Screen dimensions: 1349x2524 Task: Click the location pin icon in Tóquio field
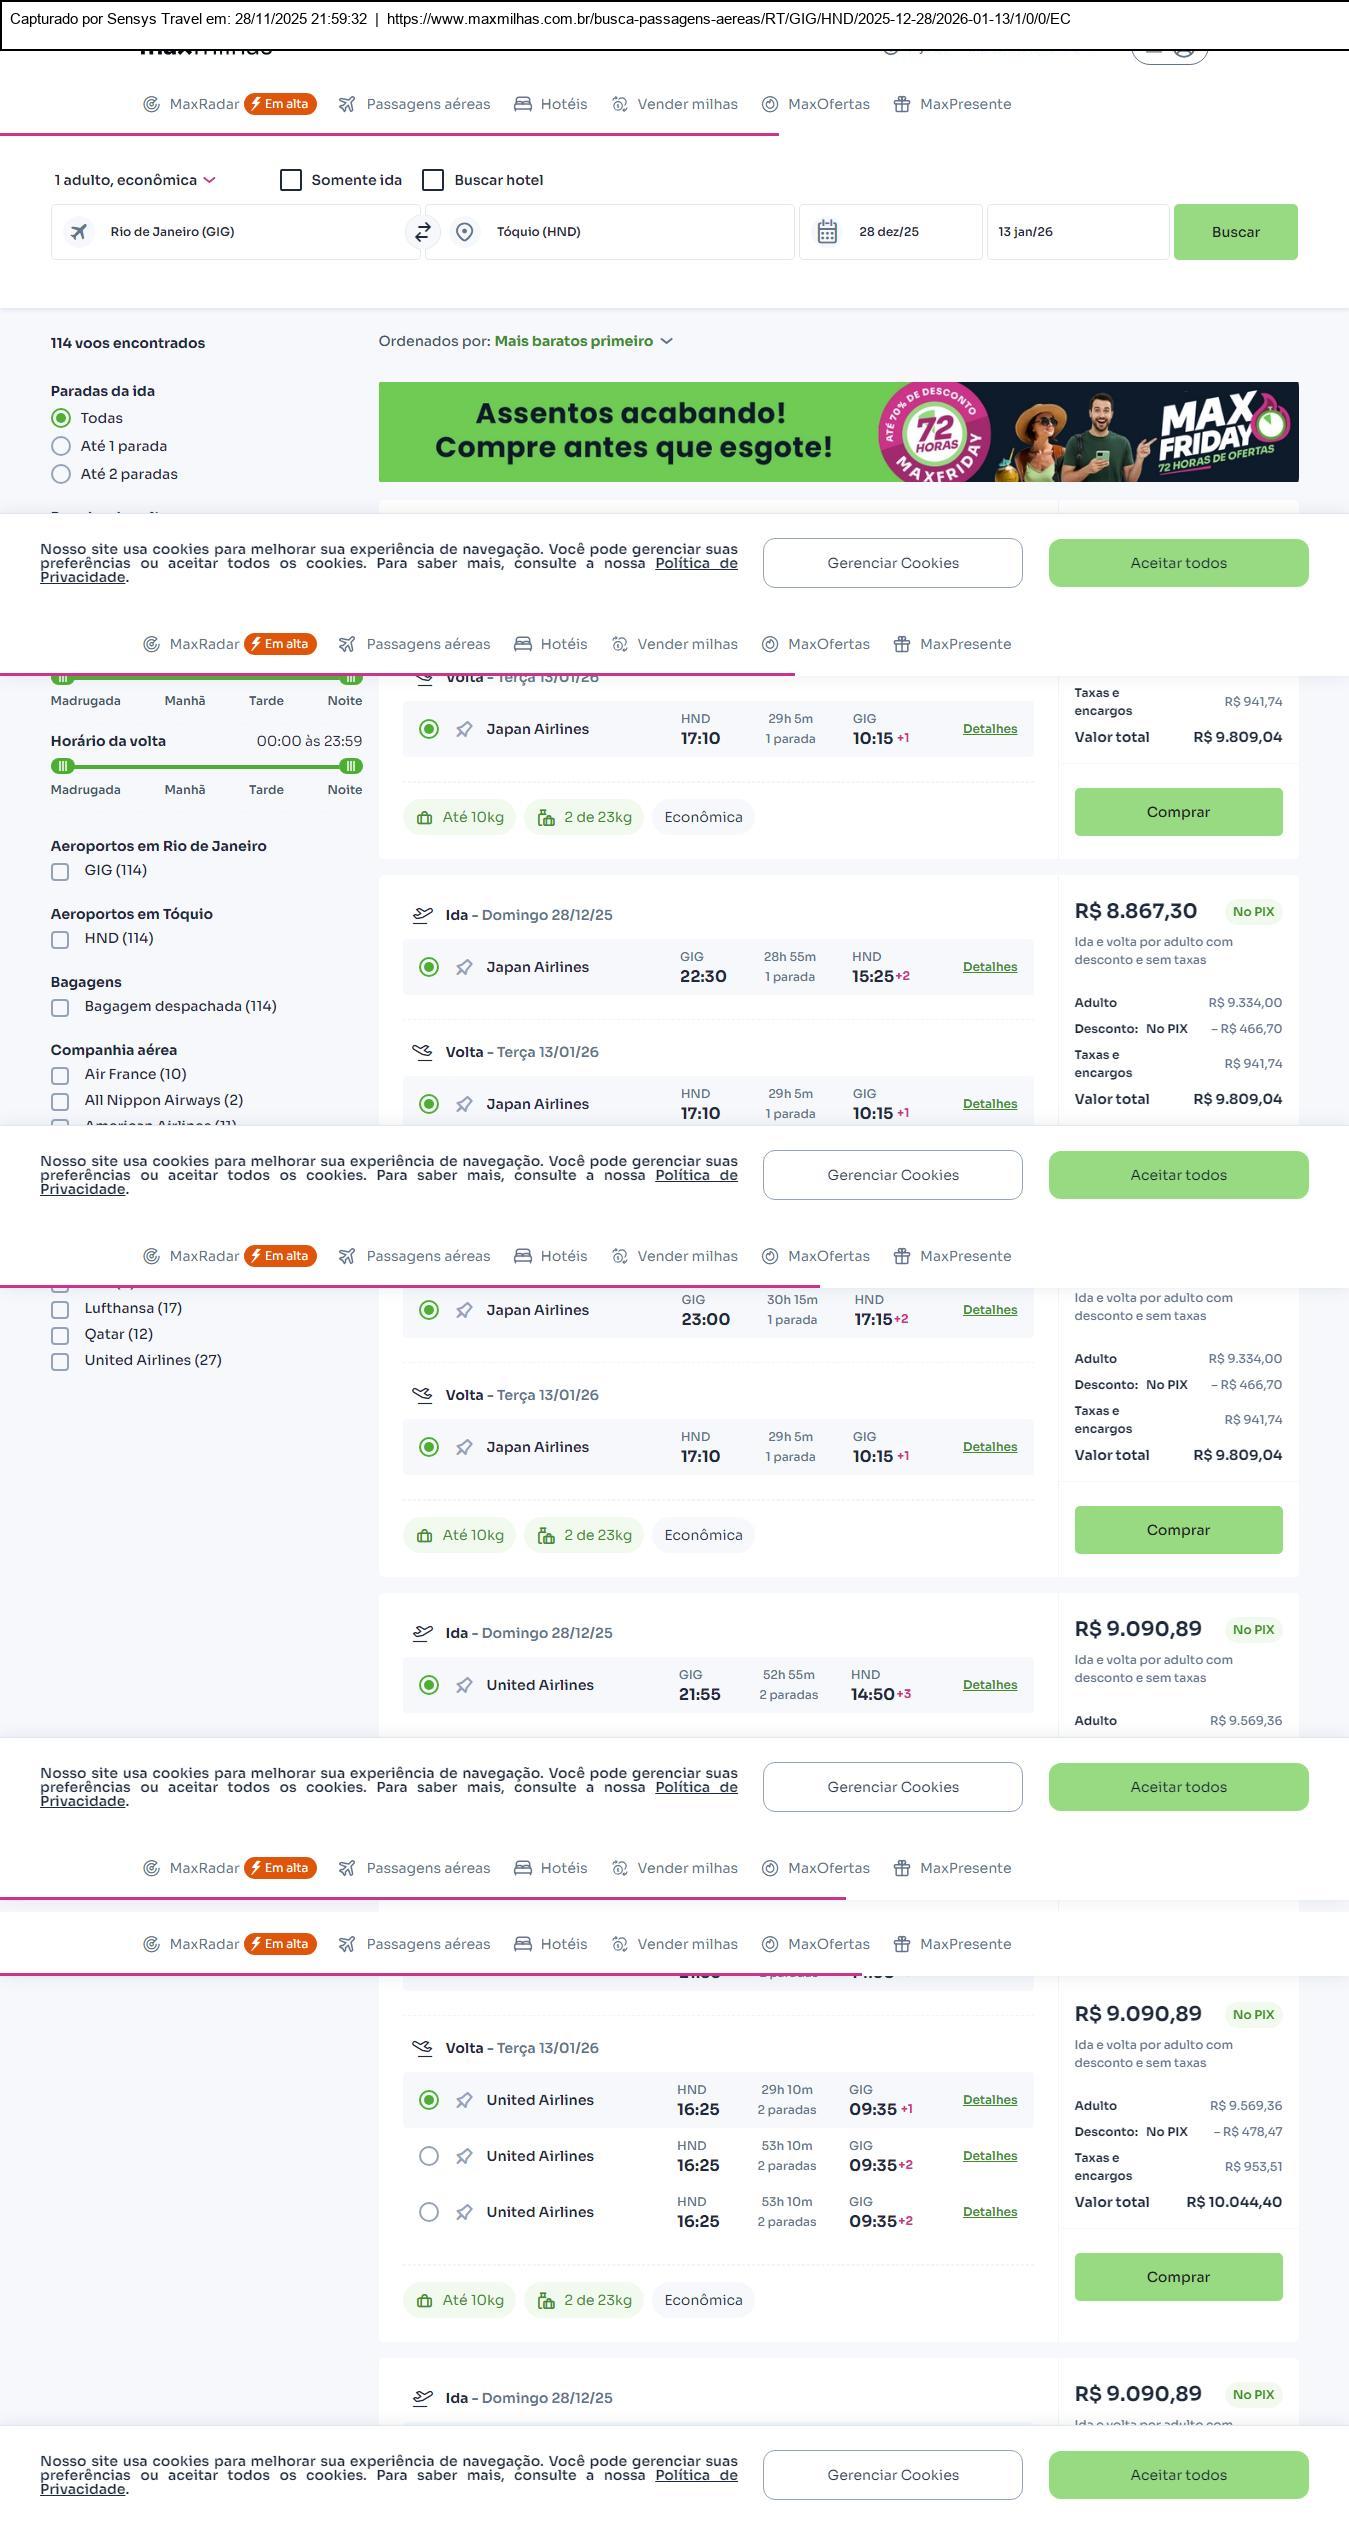[x=464, y=232]
